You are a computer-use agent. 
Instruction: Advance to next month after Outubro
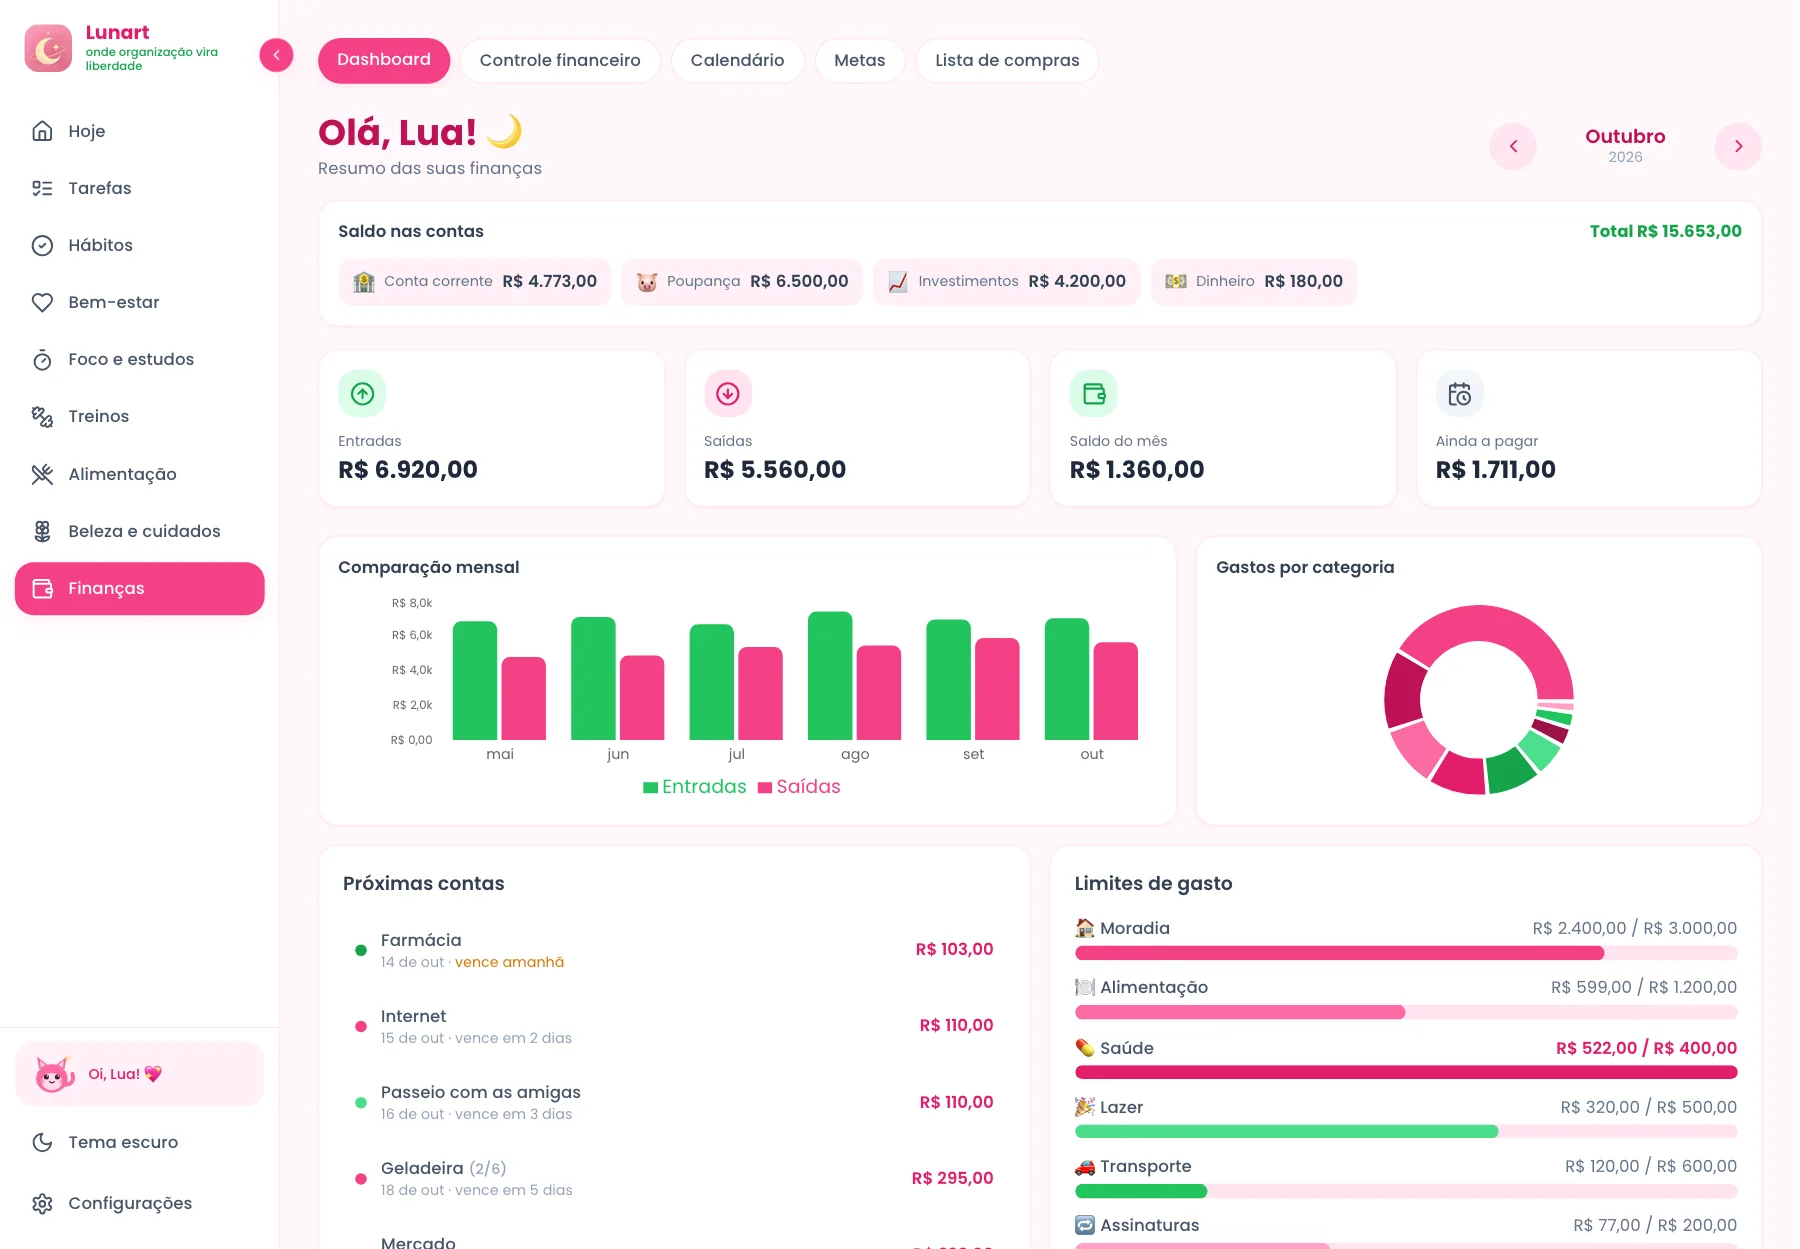[x=1738, y=146]
